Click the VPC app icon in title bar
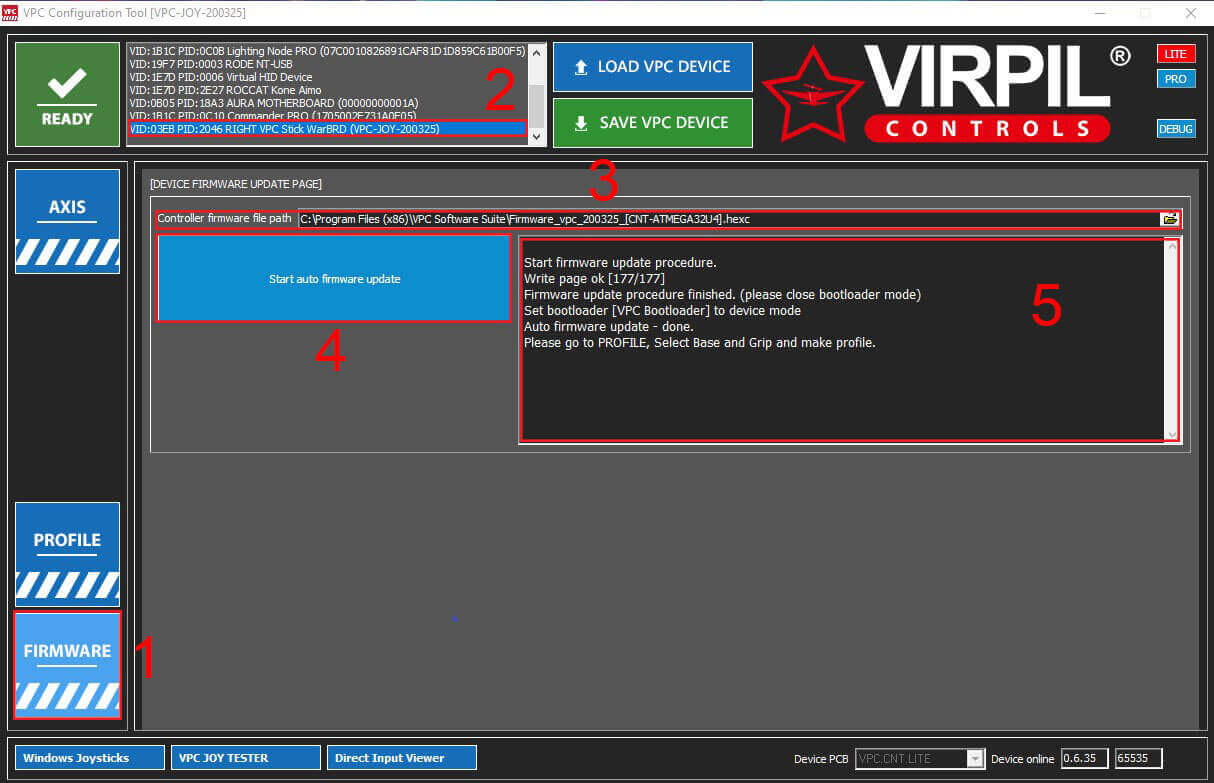 click(10, 13)
